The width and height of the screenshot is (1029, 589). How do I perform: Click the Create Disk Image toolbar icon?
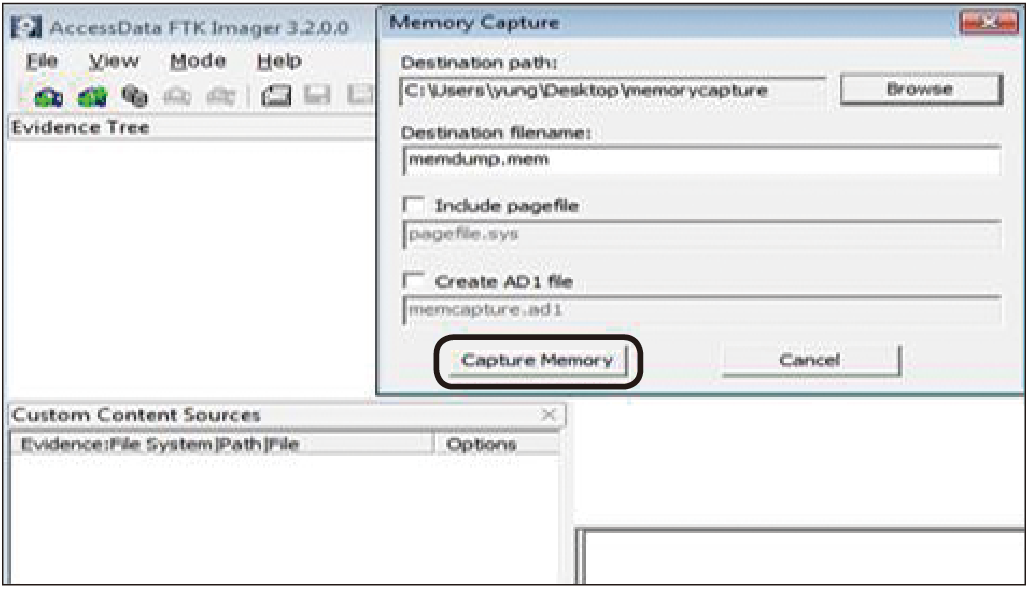click(276, 97)
